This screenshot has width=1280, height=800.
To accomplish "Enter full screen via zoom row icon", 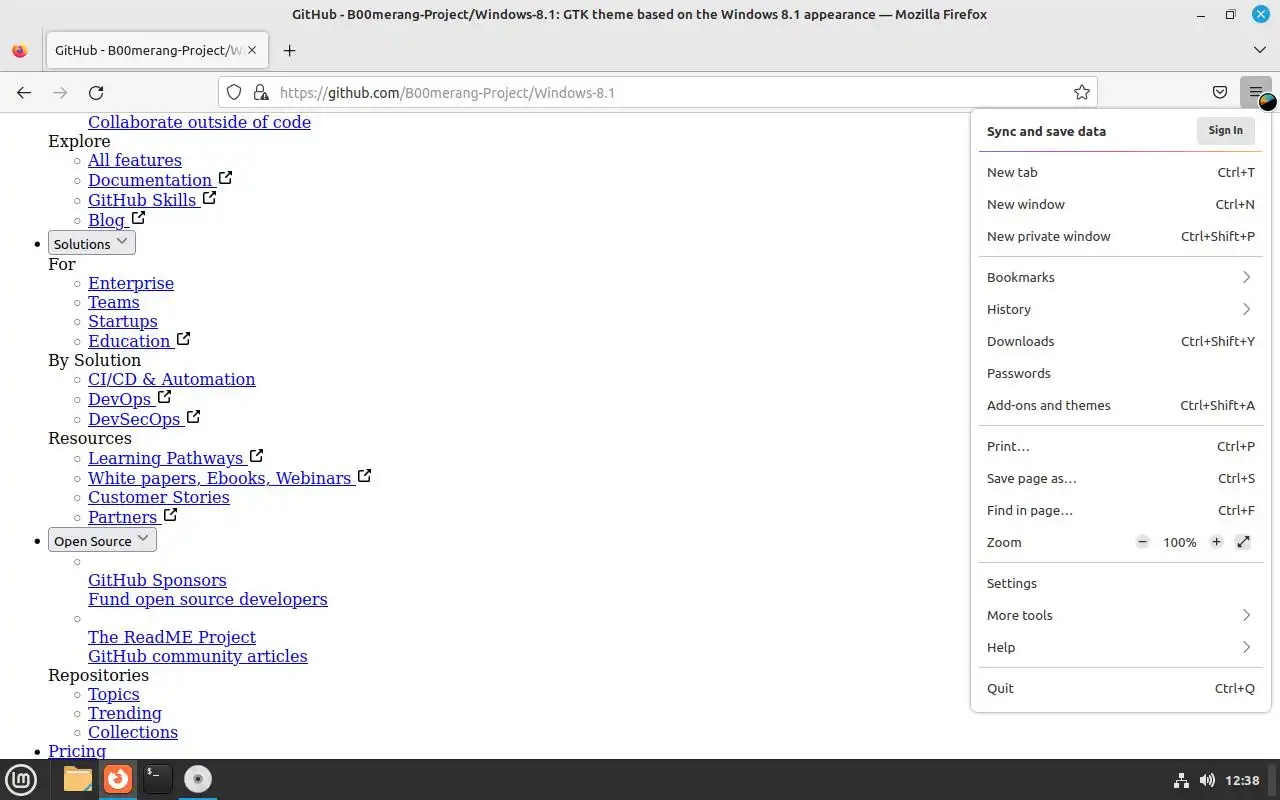I will pyautogui.click(x=1243, y=542).
